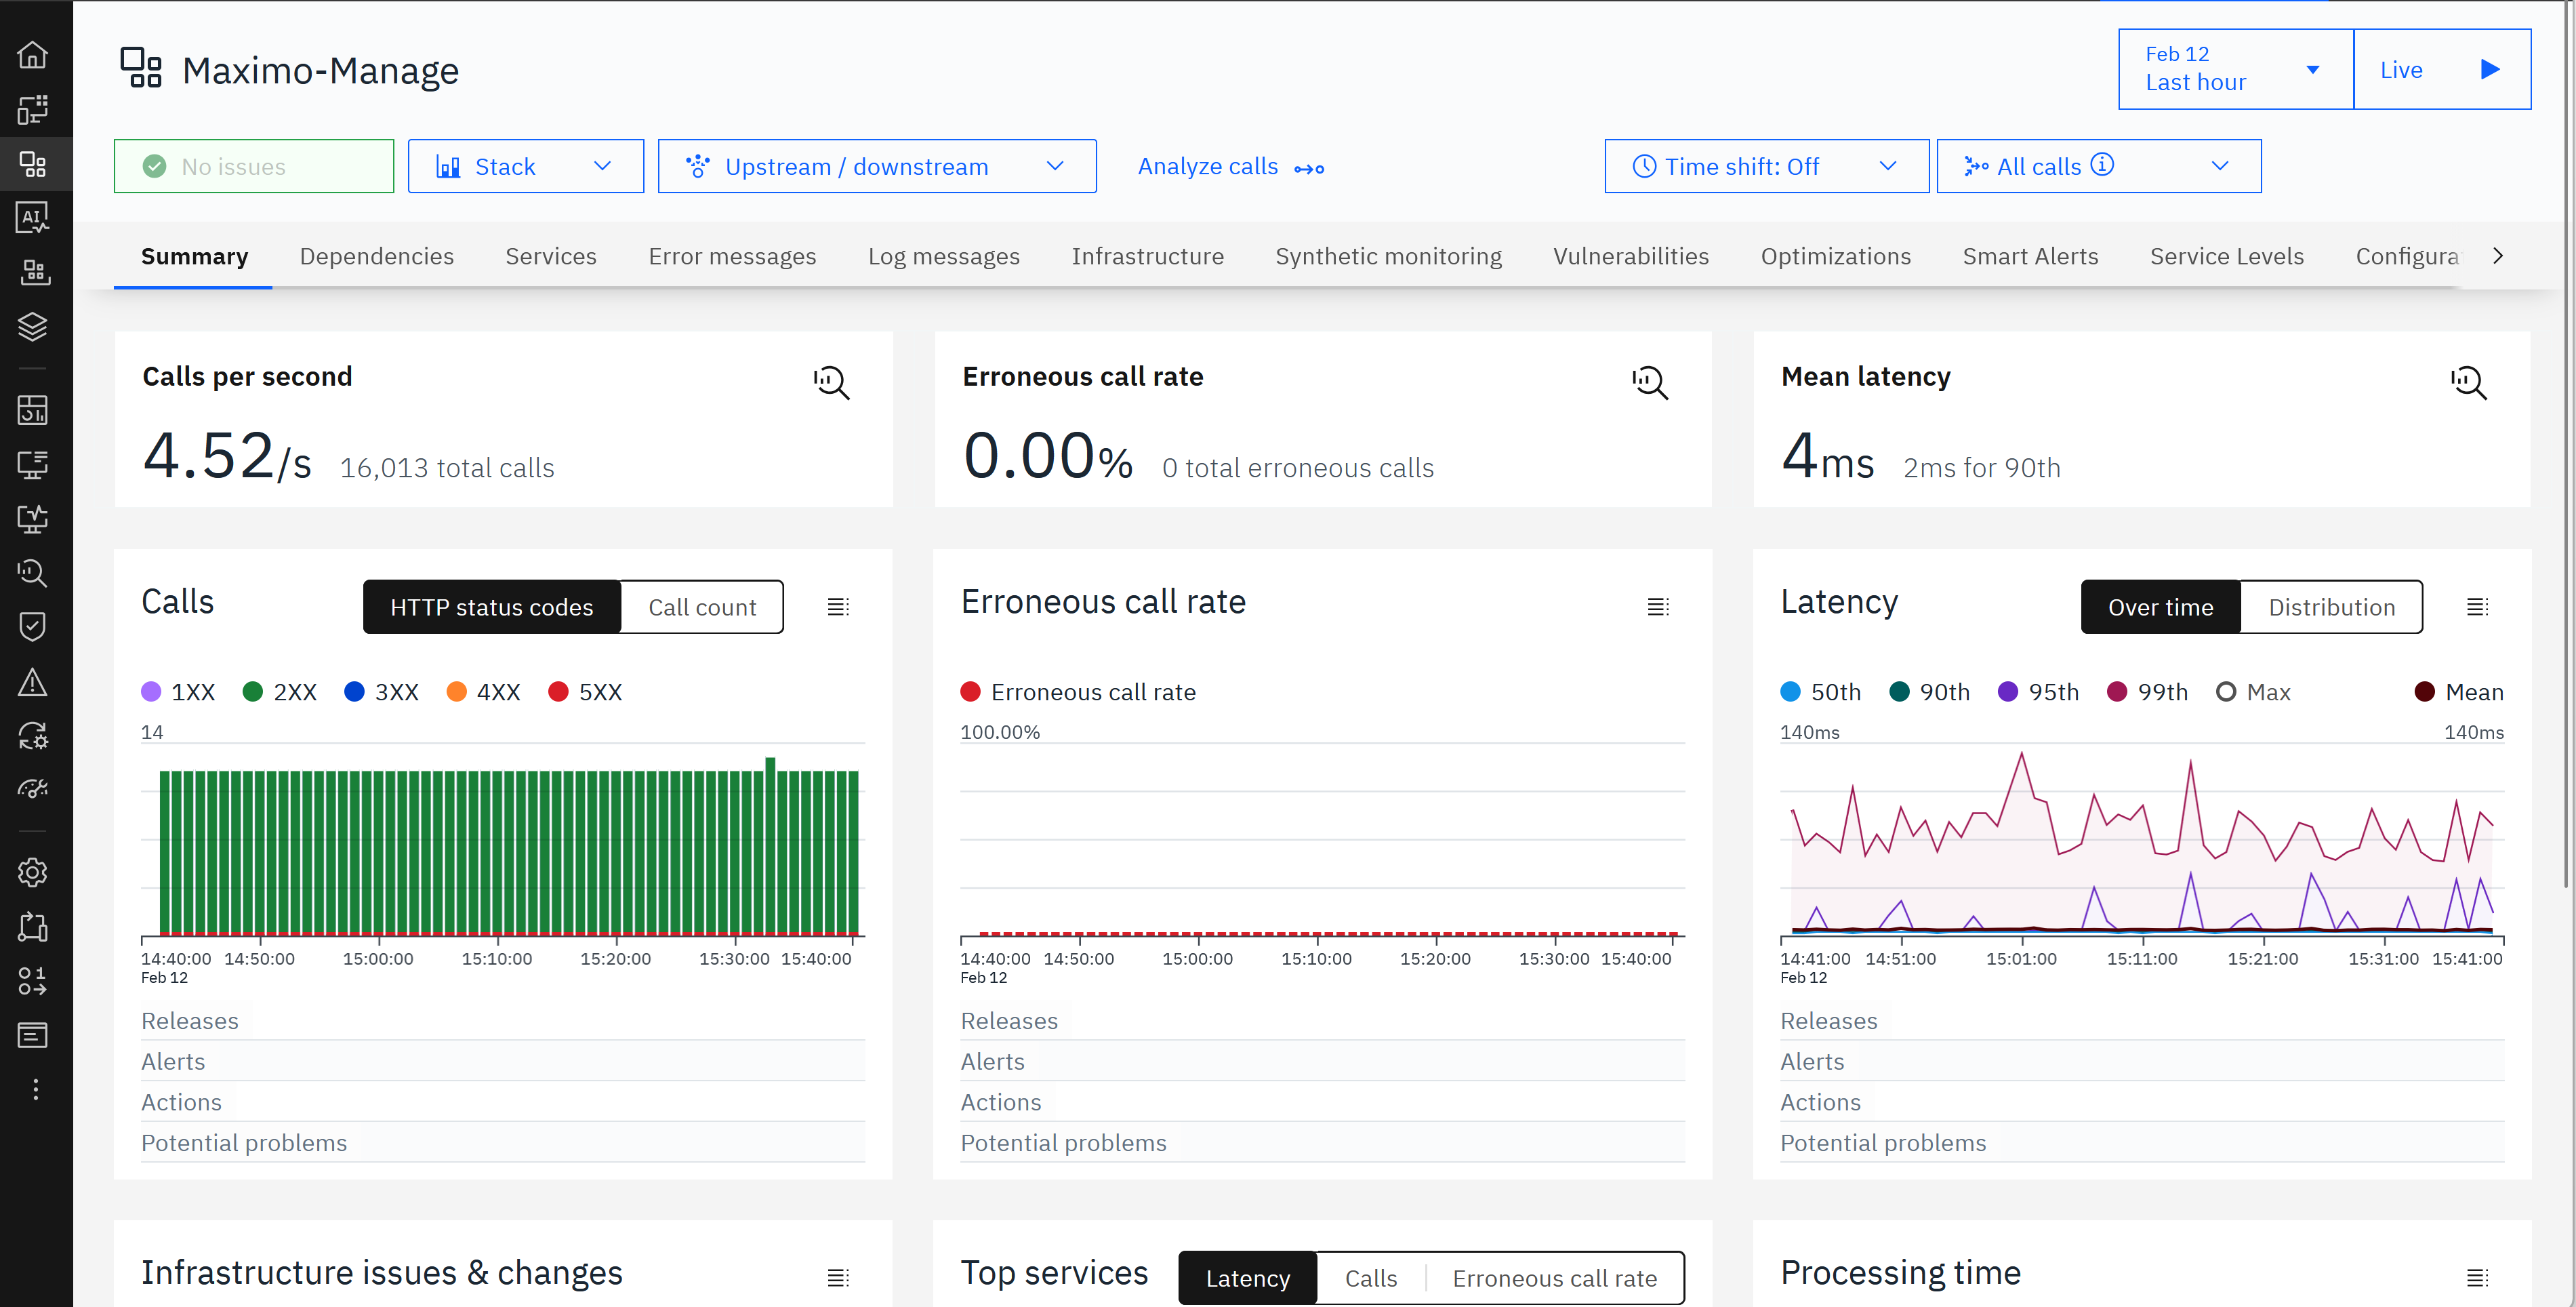The height and width of the screenshot is (1307, 2576).
Task: Analyze Calls per second with magnifier icon
Action: pos(831,383)
